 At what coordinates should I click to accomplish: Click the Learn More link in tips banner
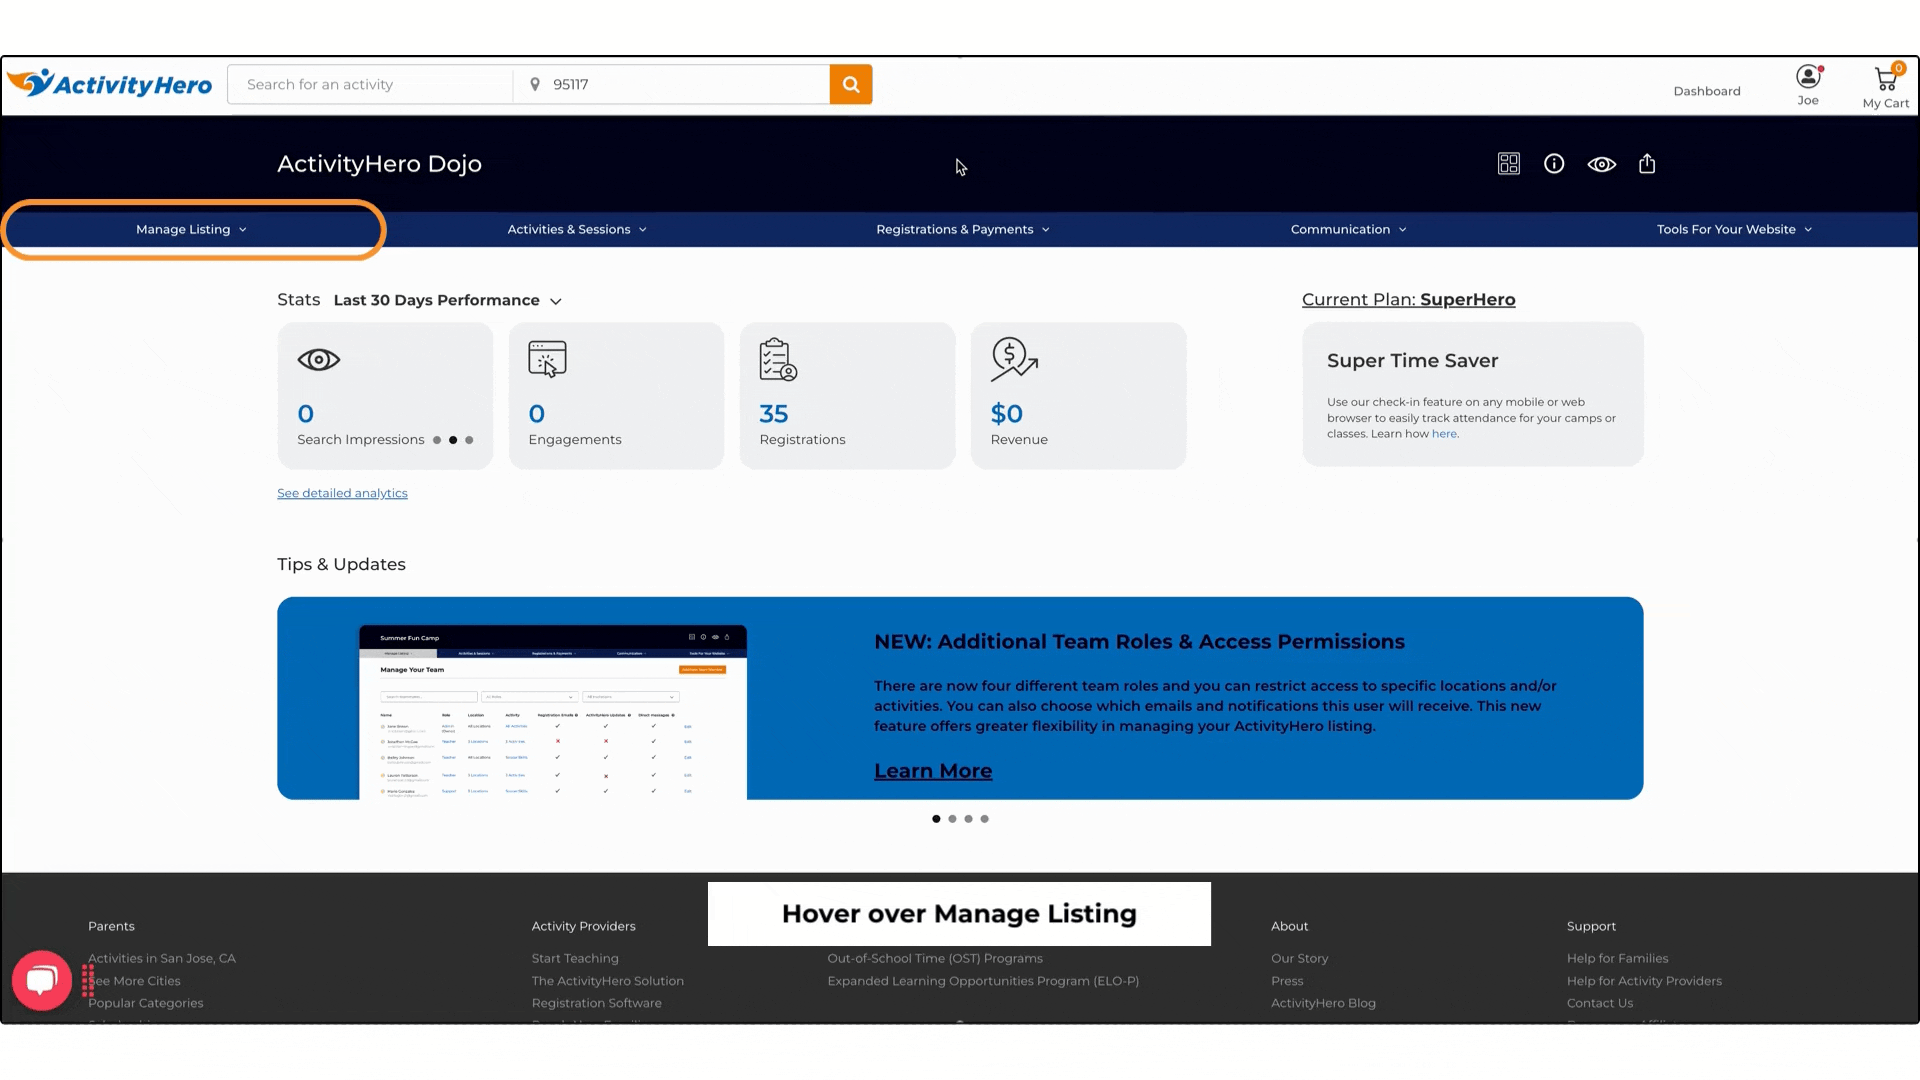coord(932,770)
